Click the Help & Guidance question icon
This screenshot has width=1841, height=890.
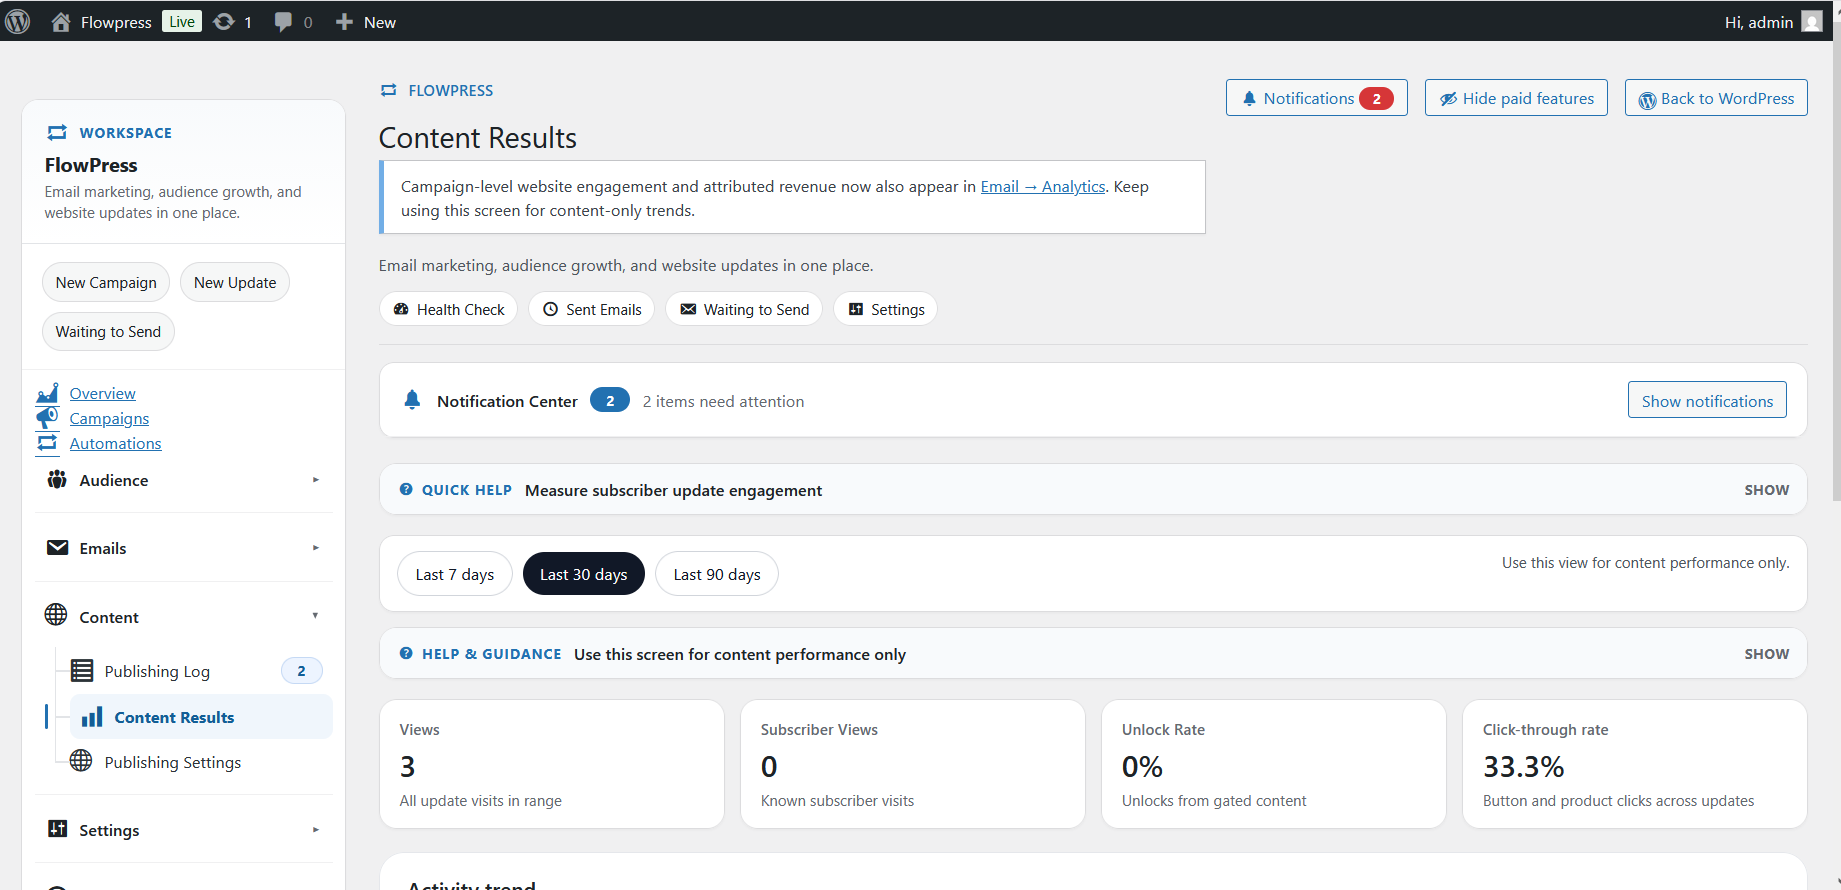coord(406,653)
